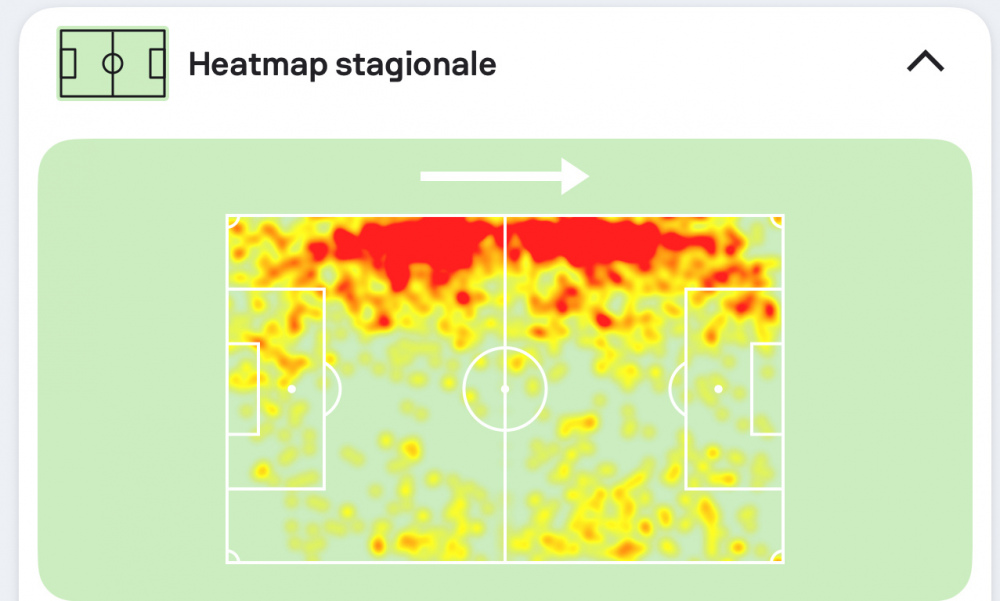Click the bottom-right corner arc of the pitch
1000x601 pixels.
[x=777, y=556]
